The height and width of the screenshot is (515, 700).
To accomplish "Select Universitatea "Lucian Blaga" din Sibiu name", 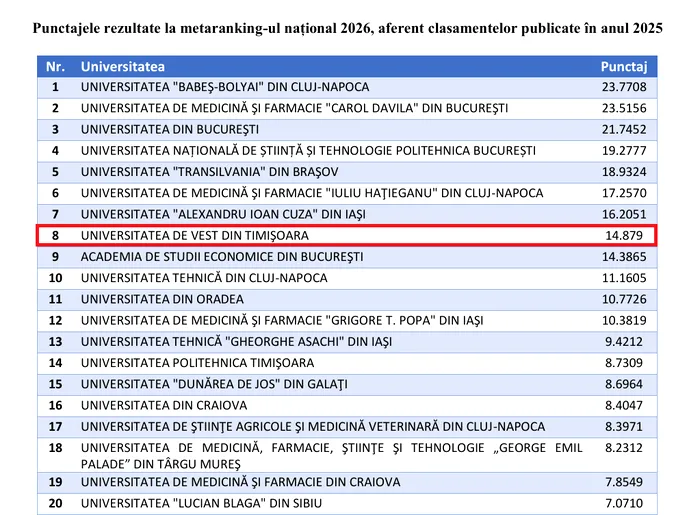I will coord(201,503).
